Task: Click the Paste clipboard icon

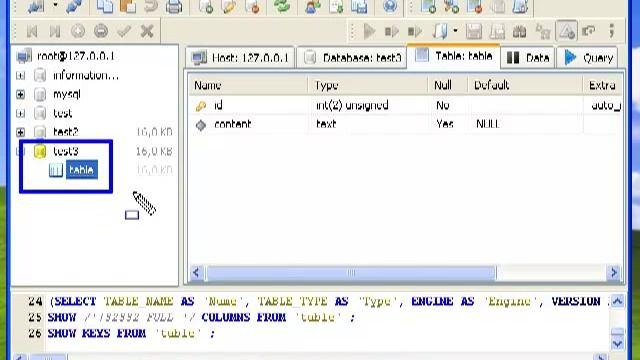Action: 128,7
